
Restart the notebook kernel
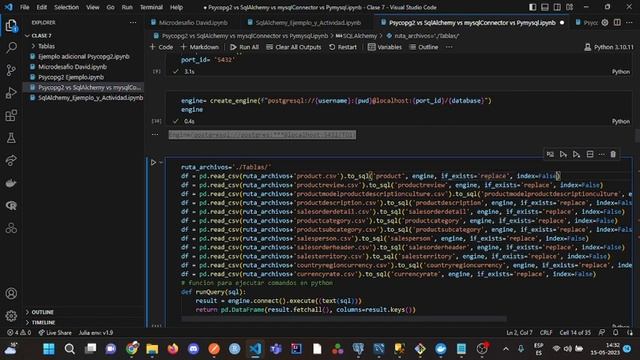(x=343, y=47)
